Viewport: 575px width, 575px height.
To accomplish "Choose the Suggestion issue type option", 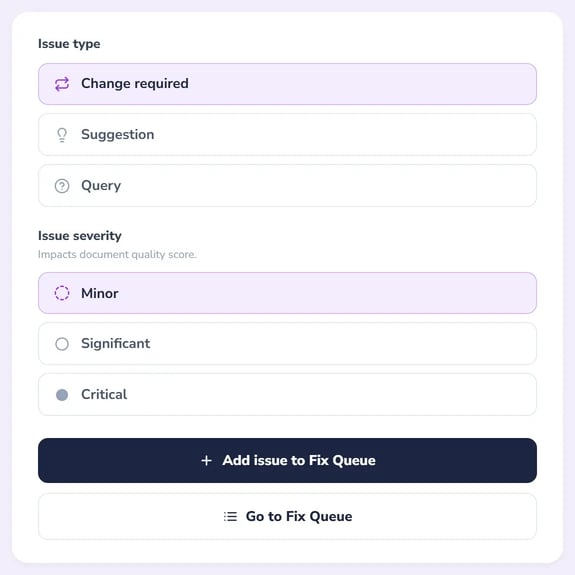I will (x=288, y=135).
